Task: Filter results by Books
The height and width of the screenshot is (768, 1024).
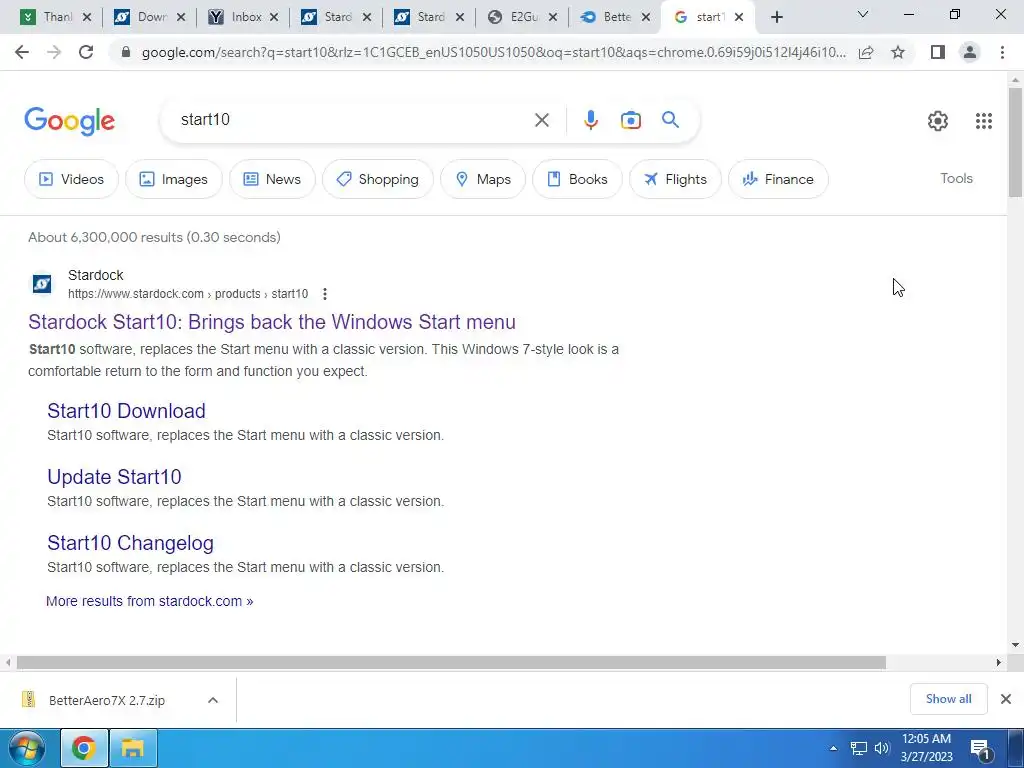Action: [577, 179]
